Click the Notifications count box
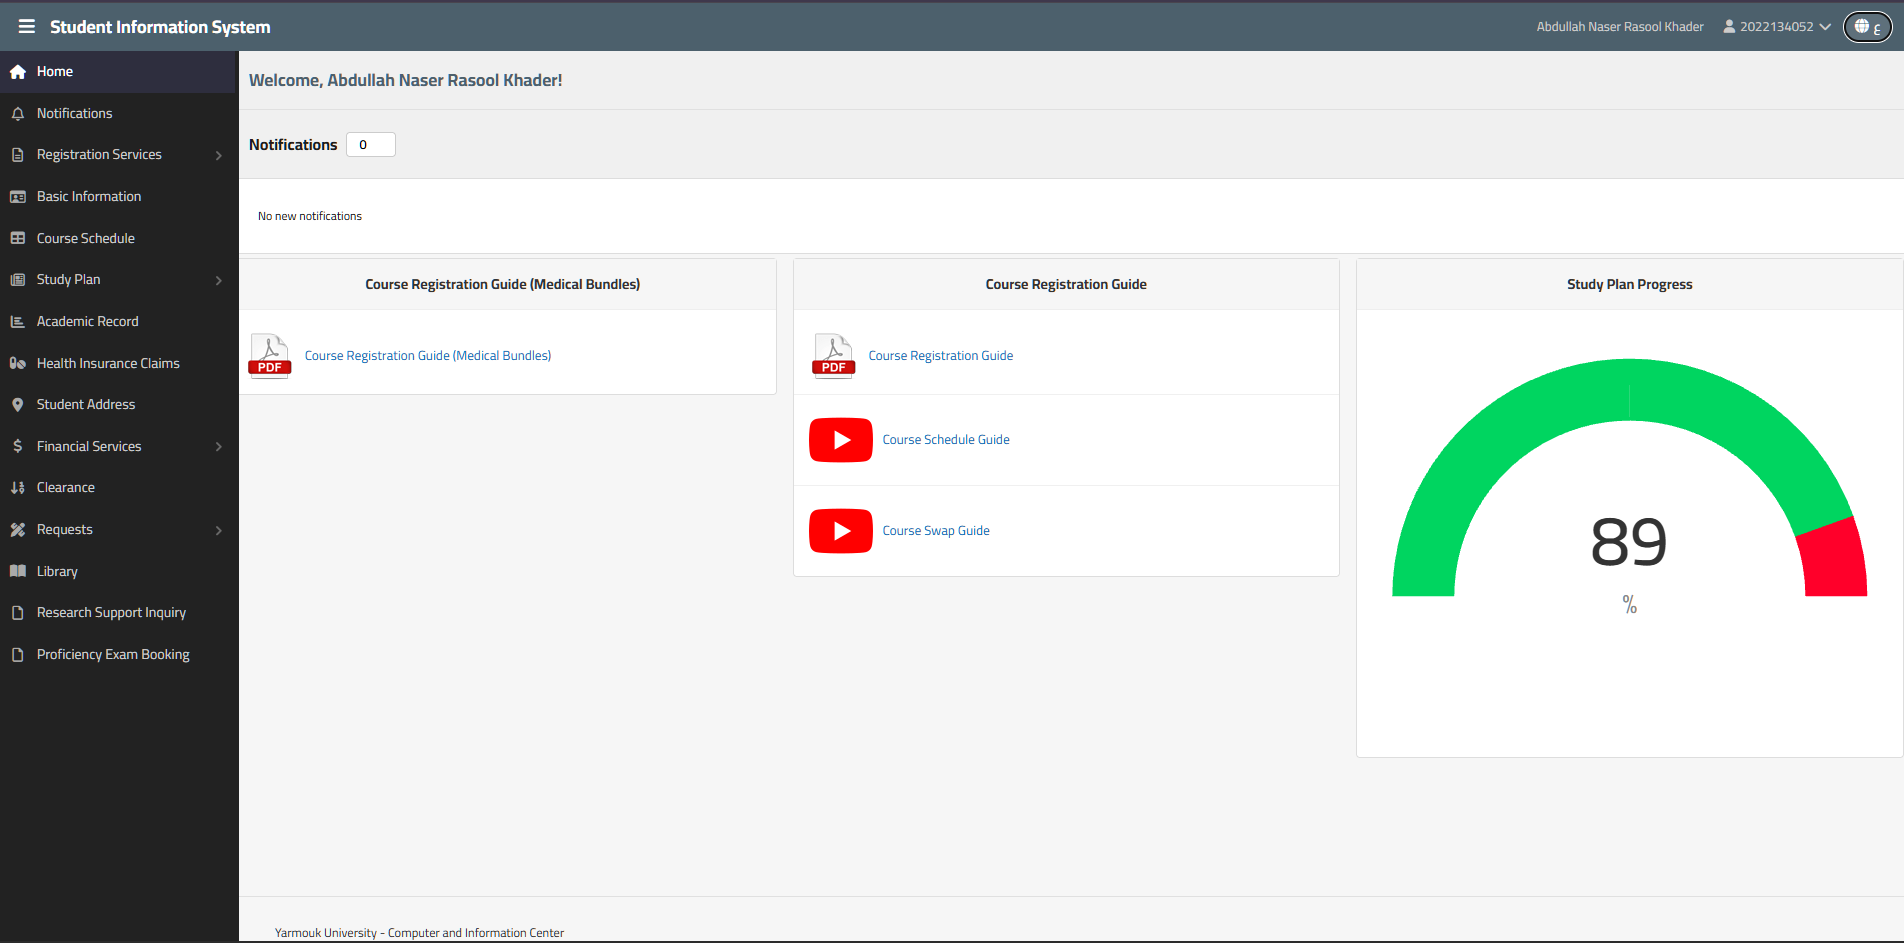Image resolution: width=1904 pixels, height=943 pixels. pyautogui.click(x=371, y=145)
